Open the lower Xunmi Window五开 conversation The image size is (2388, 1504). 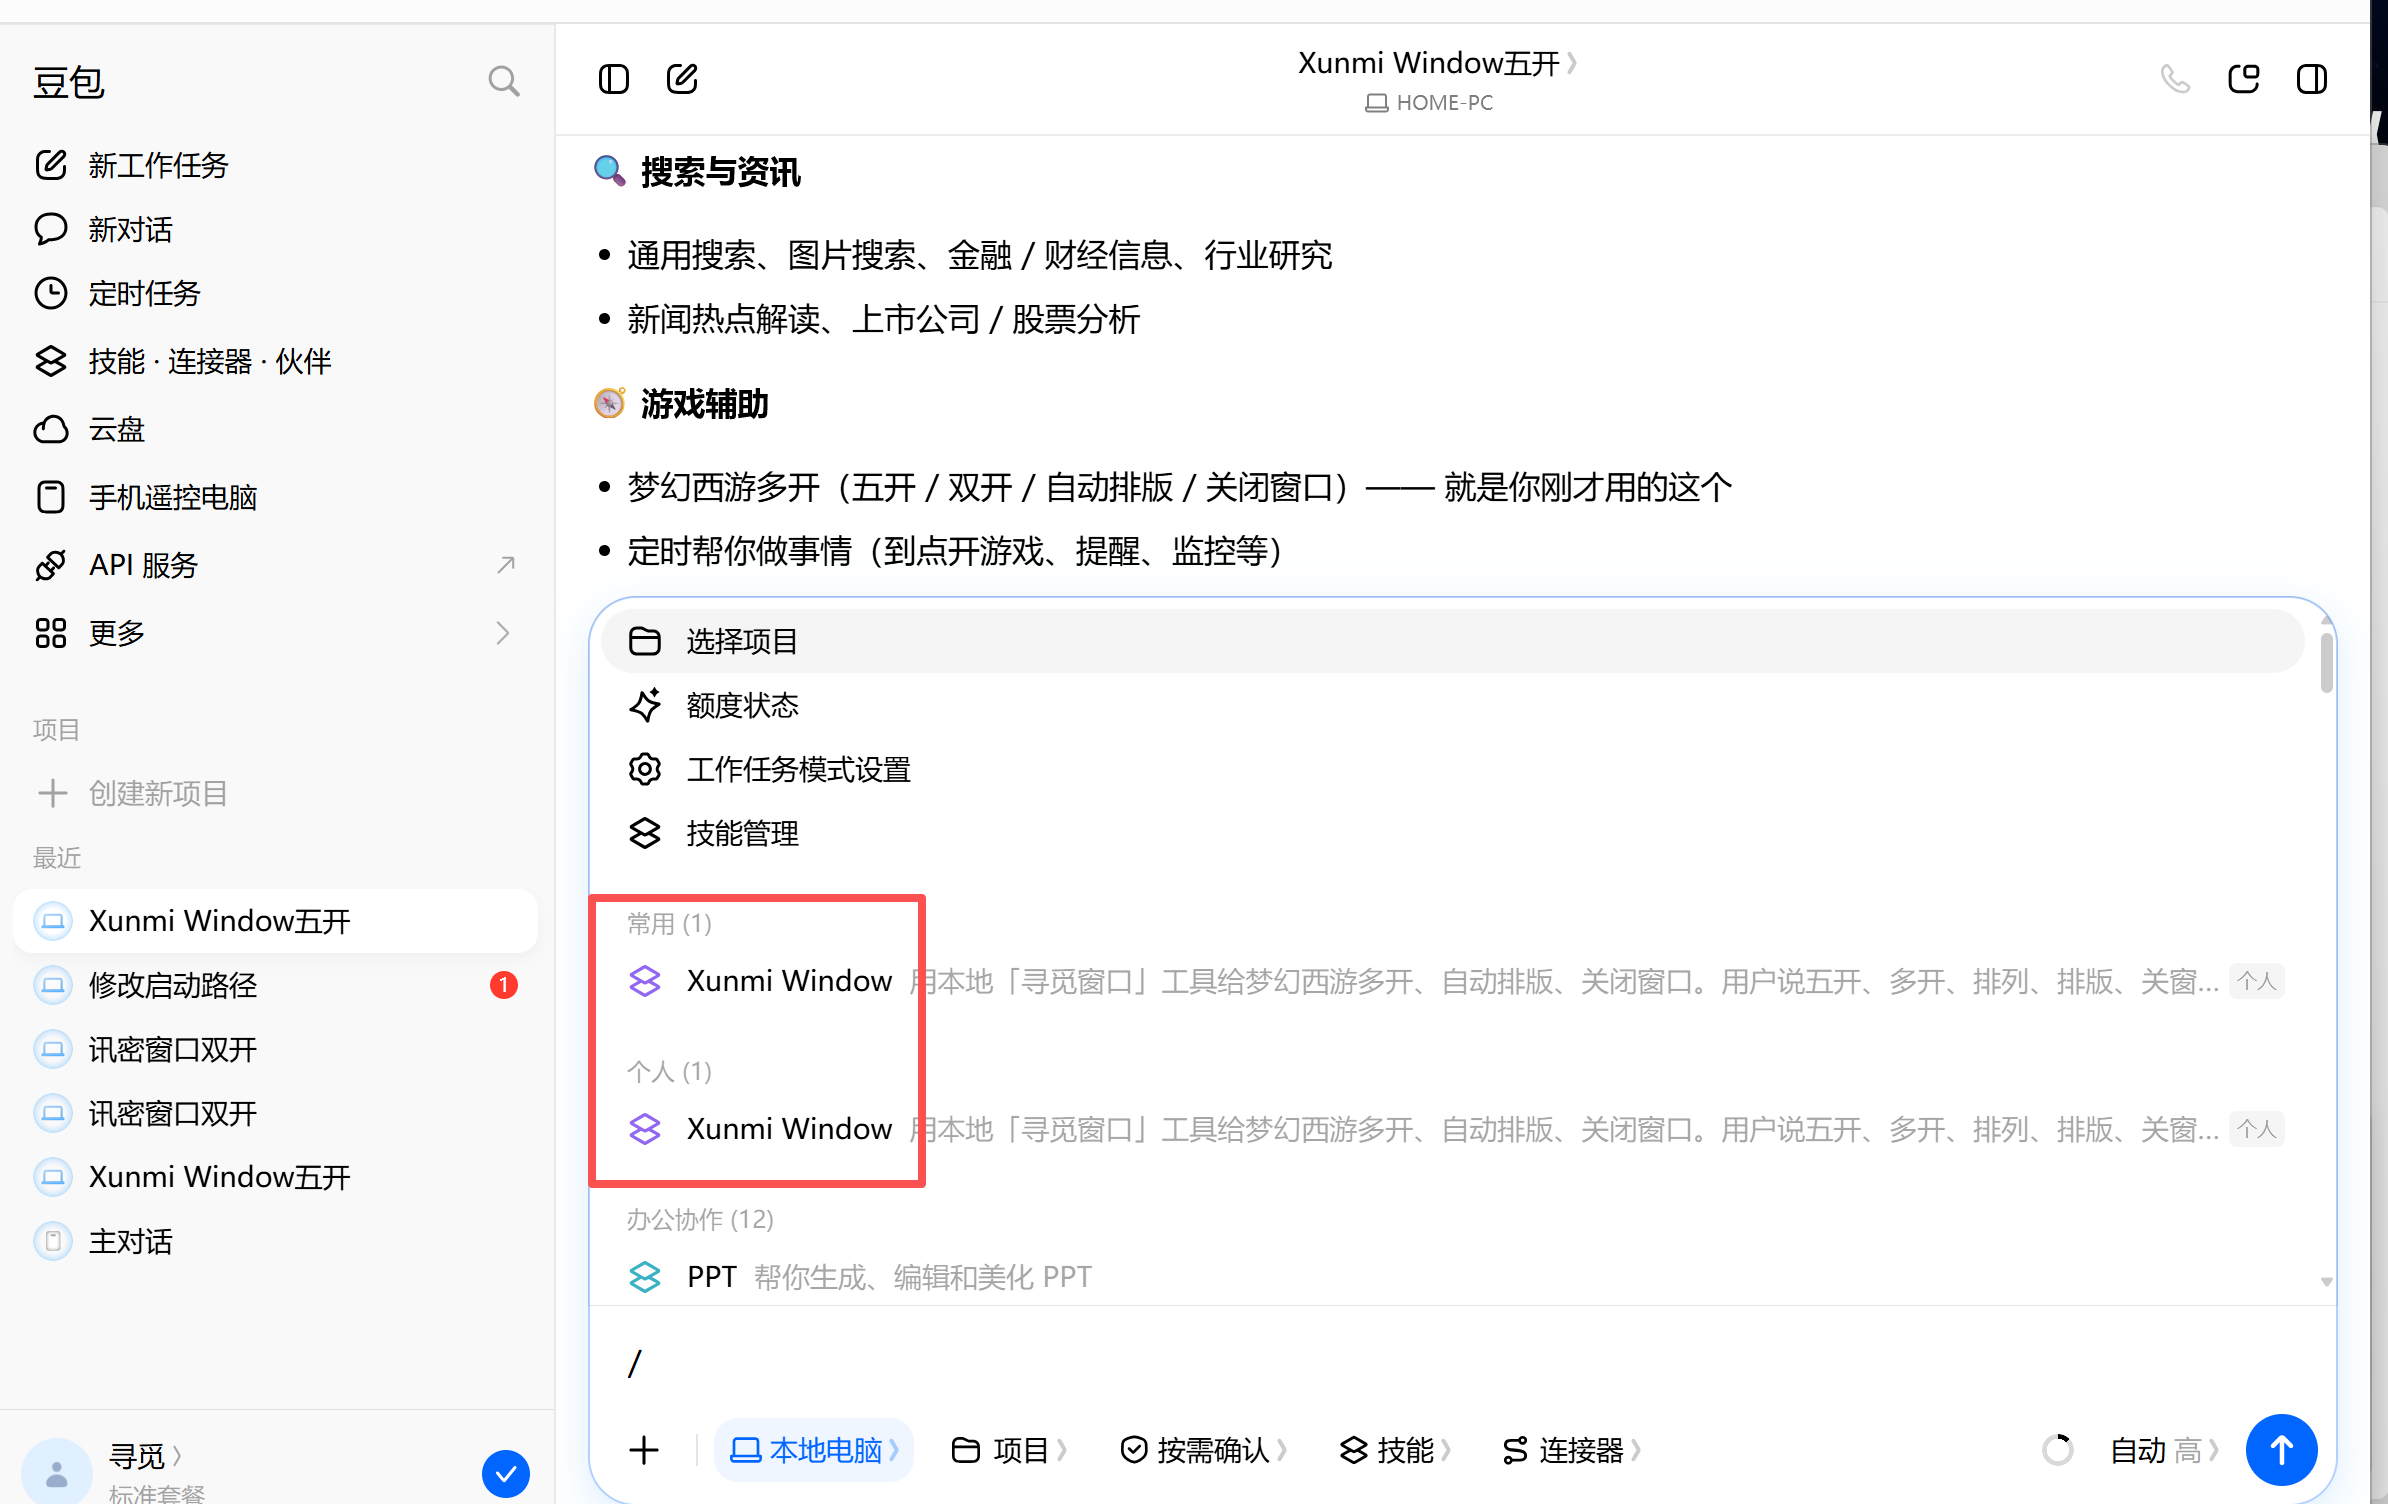pos(275,1177)
